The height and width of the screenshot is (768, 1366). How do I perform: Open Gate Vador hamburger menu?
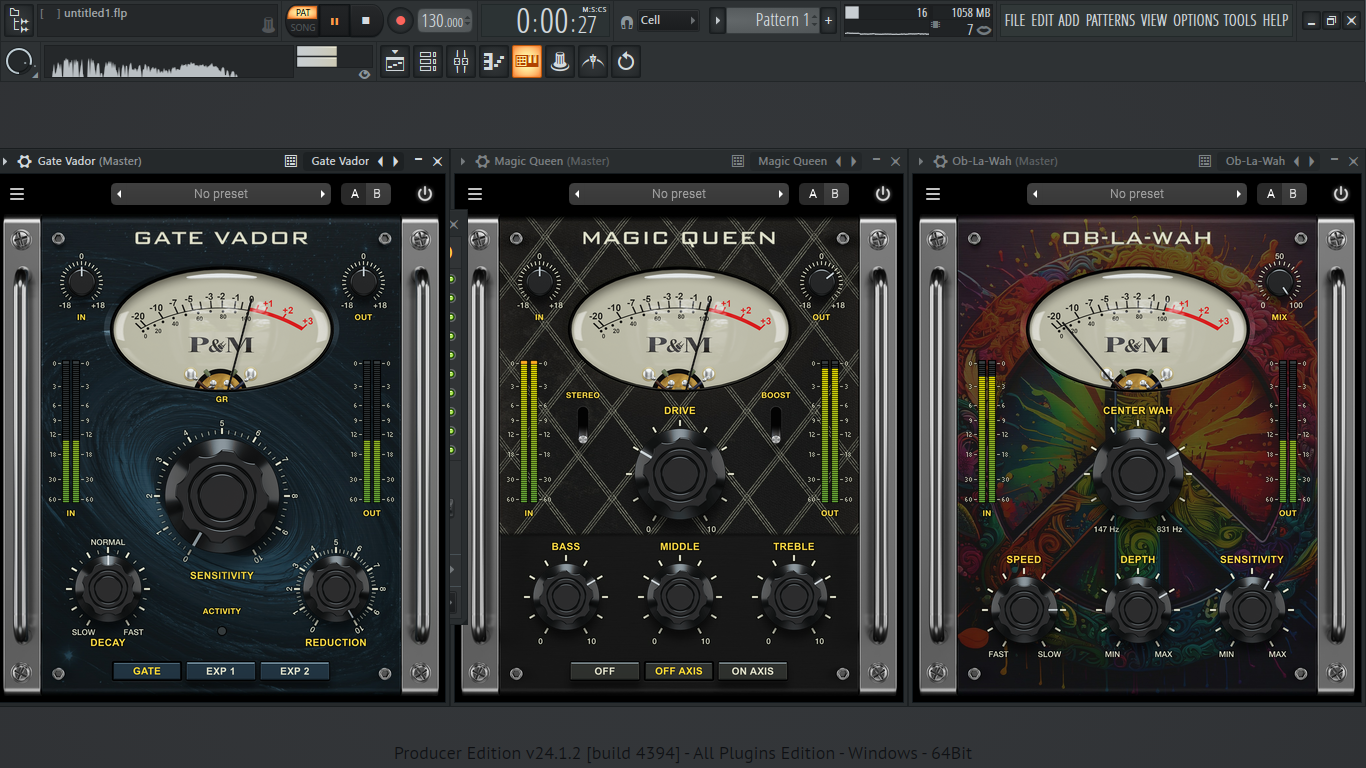(17, 194)
